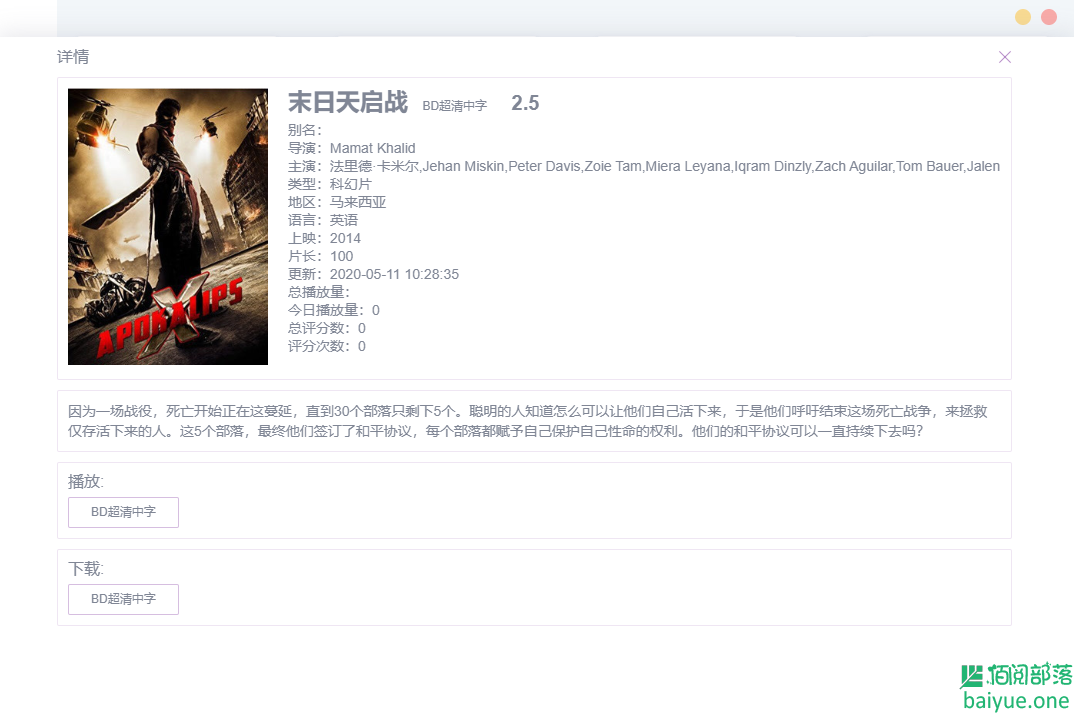Click the 播放 section heading
This screenshot has height=716, width=1074.
pos(86,482)
